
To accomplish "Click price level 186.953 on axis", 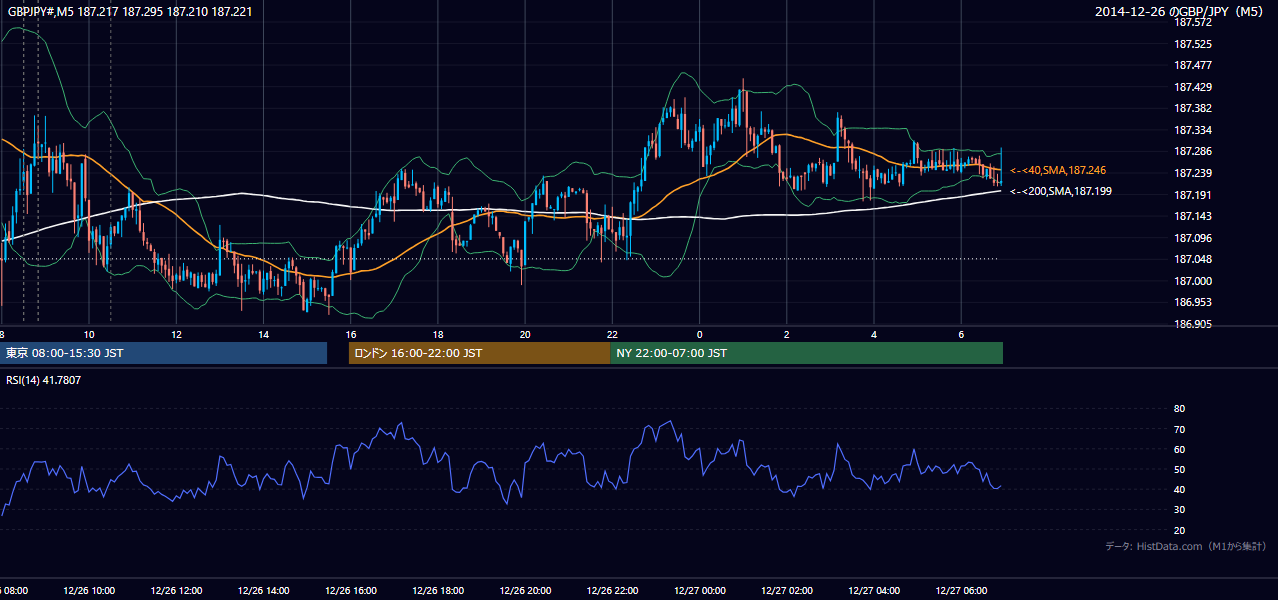I will (1193, 303).
